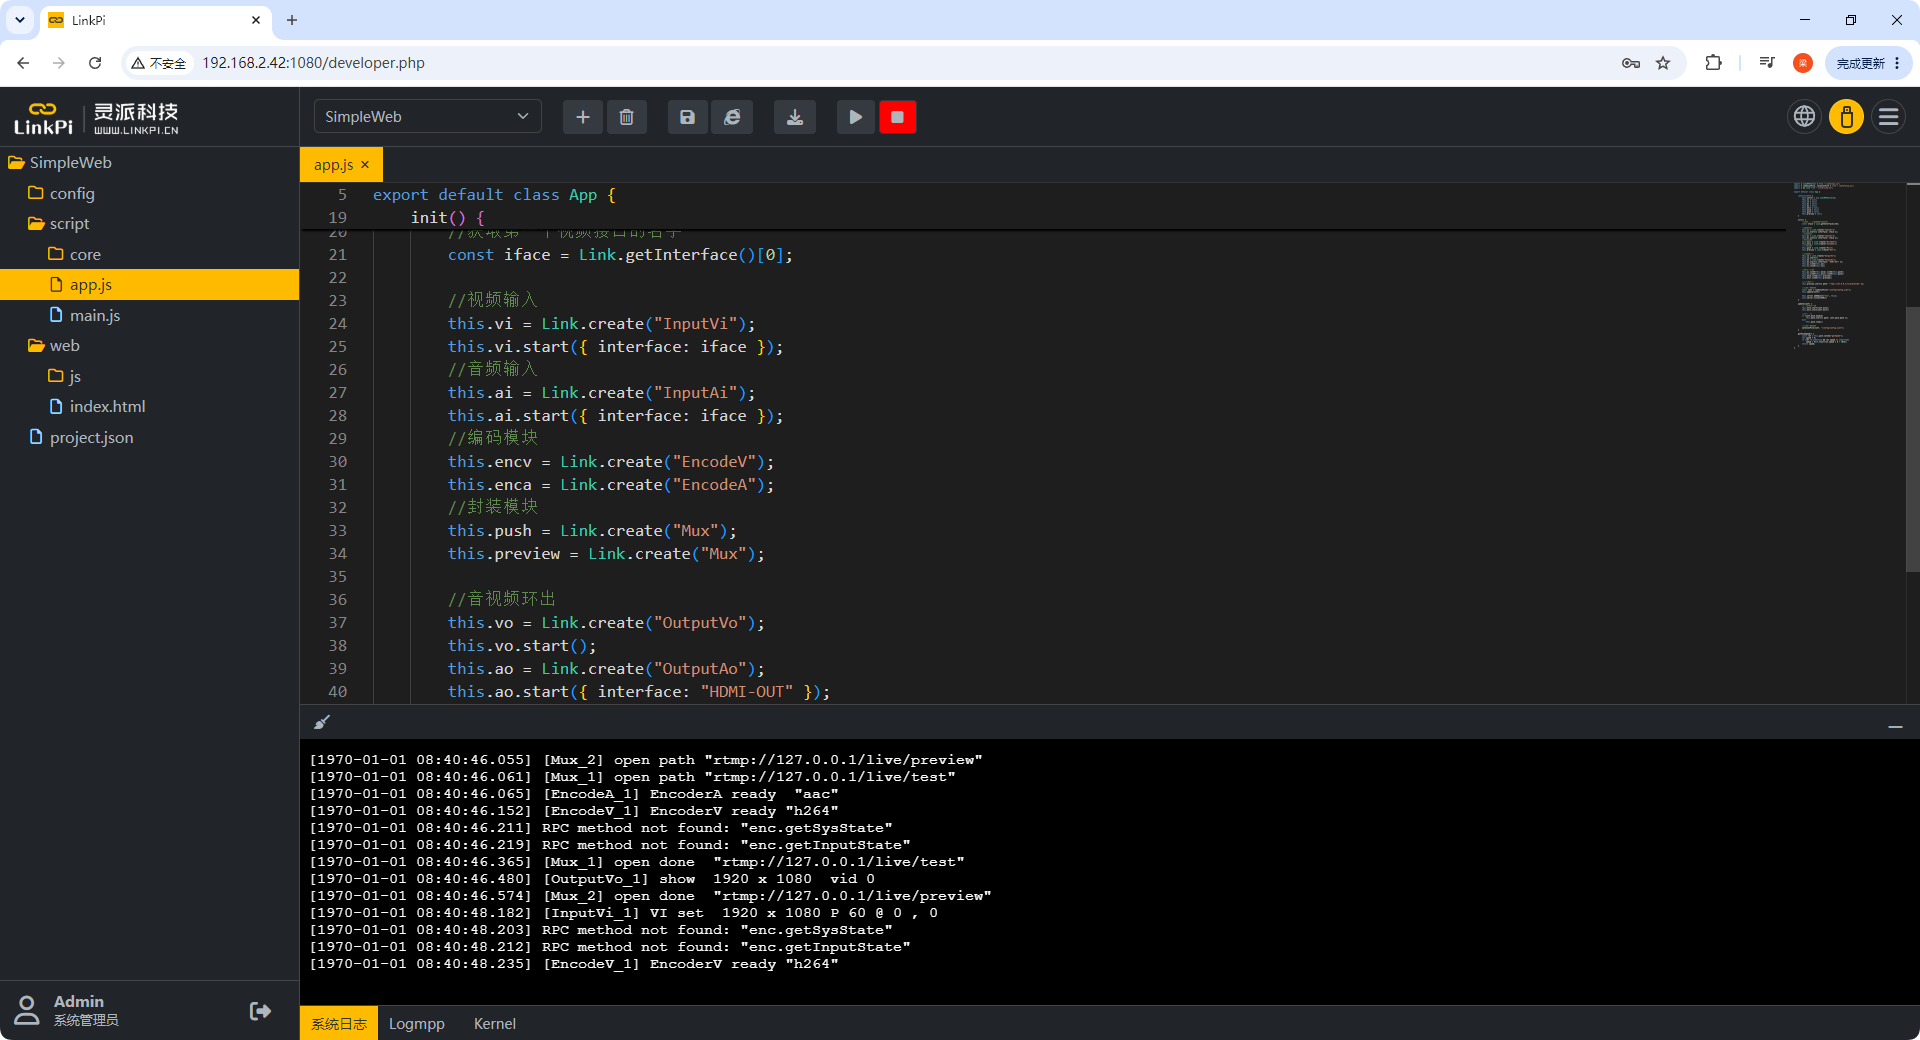Minimize the log console panel
The width and height of the screenshot is (1920, 1040).
click(1895, 727)
